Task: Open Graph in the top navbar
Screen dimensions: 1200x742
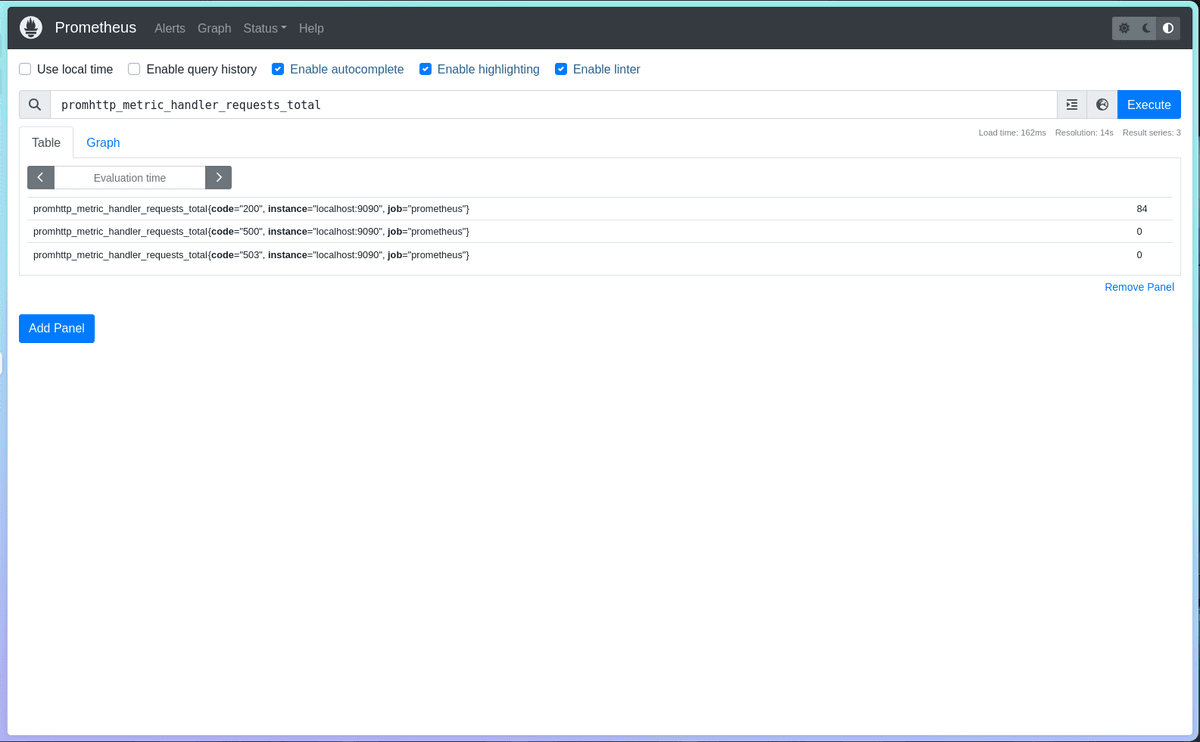Action: pos(214,28)
